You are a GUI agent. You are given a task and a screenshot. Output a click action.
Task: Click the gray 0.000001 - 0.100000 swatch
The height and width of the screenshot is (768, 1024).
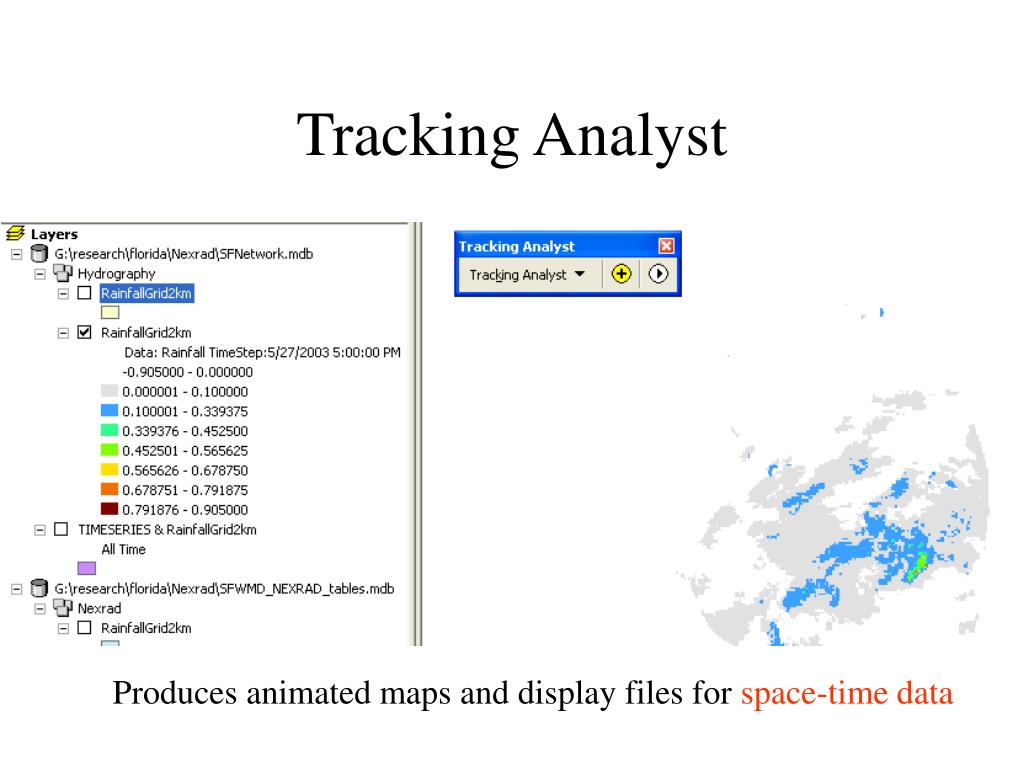(109, 391)
